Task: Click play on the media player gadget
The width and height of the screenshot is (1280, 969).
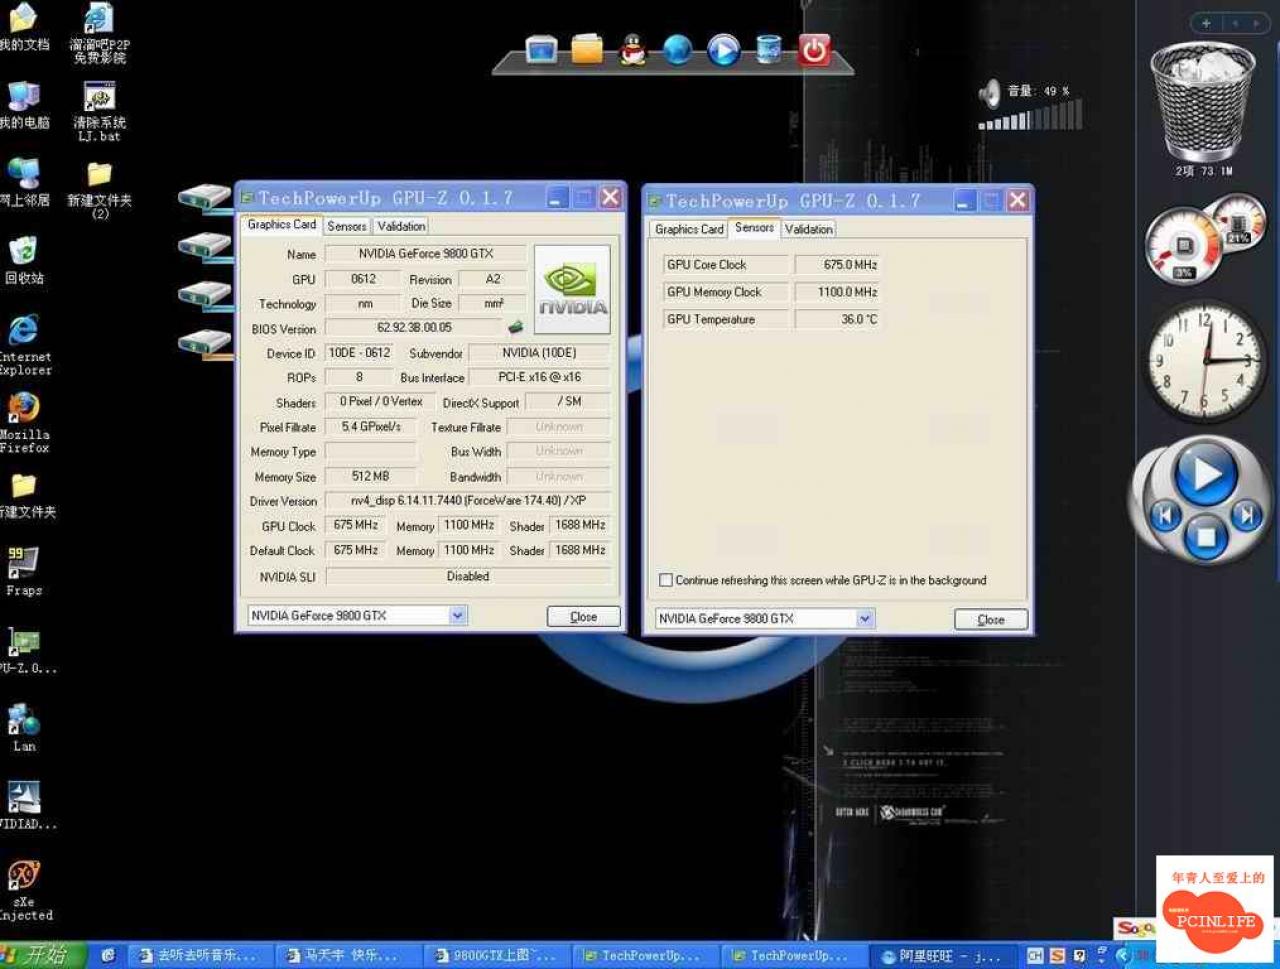Action: (x=1205, y=476)
